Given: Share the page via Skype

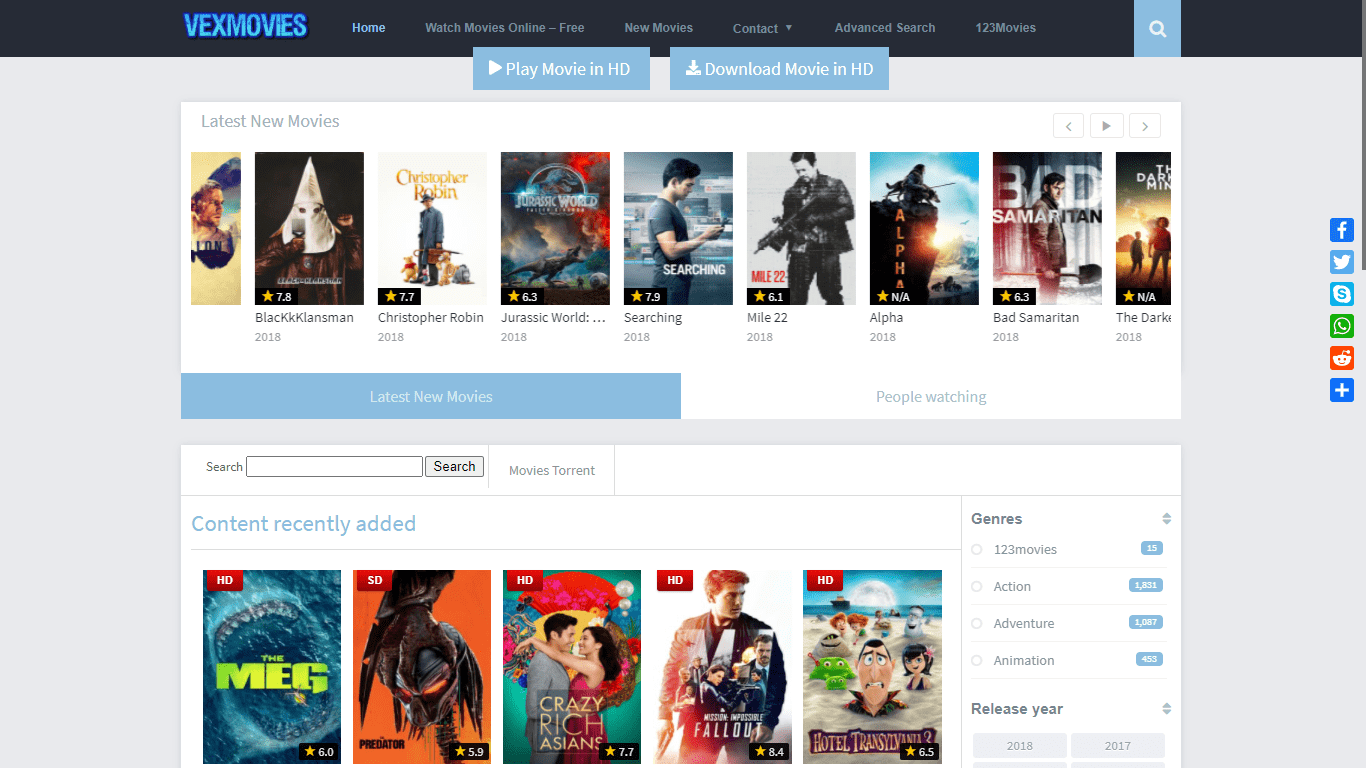Looking at the screenshot, I should 1342,294.
